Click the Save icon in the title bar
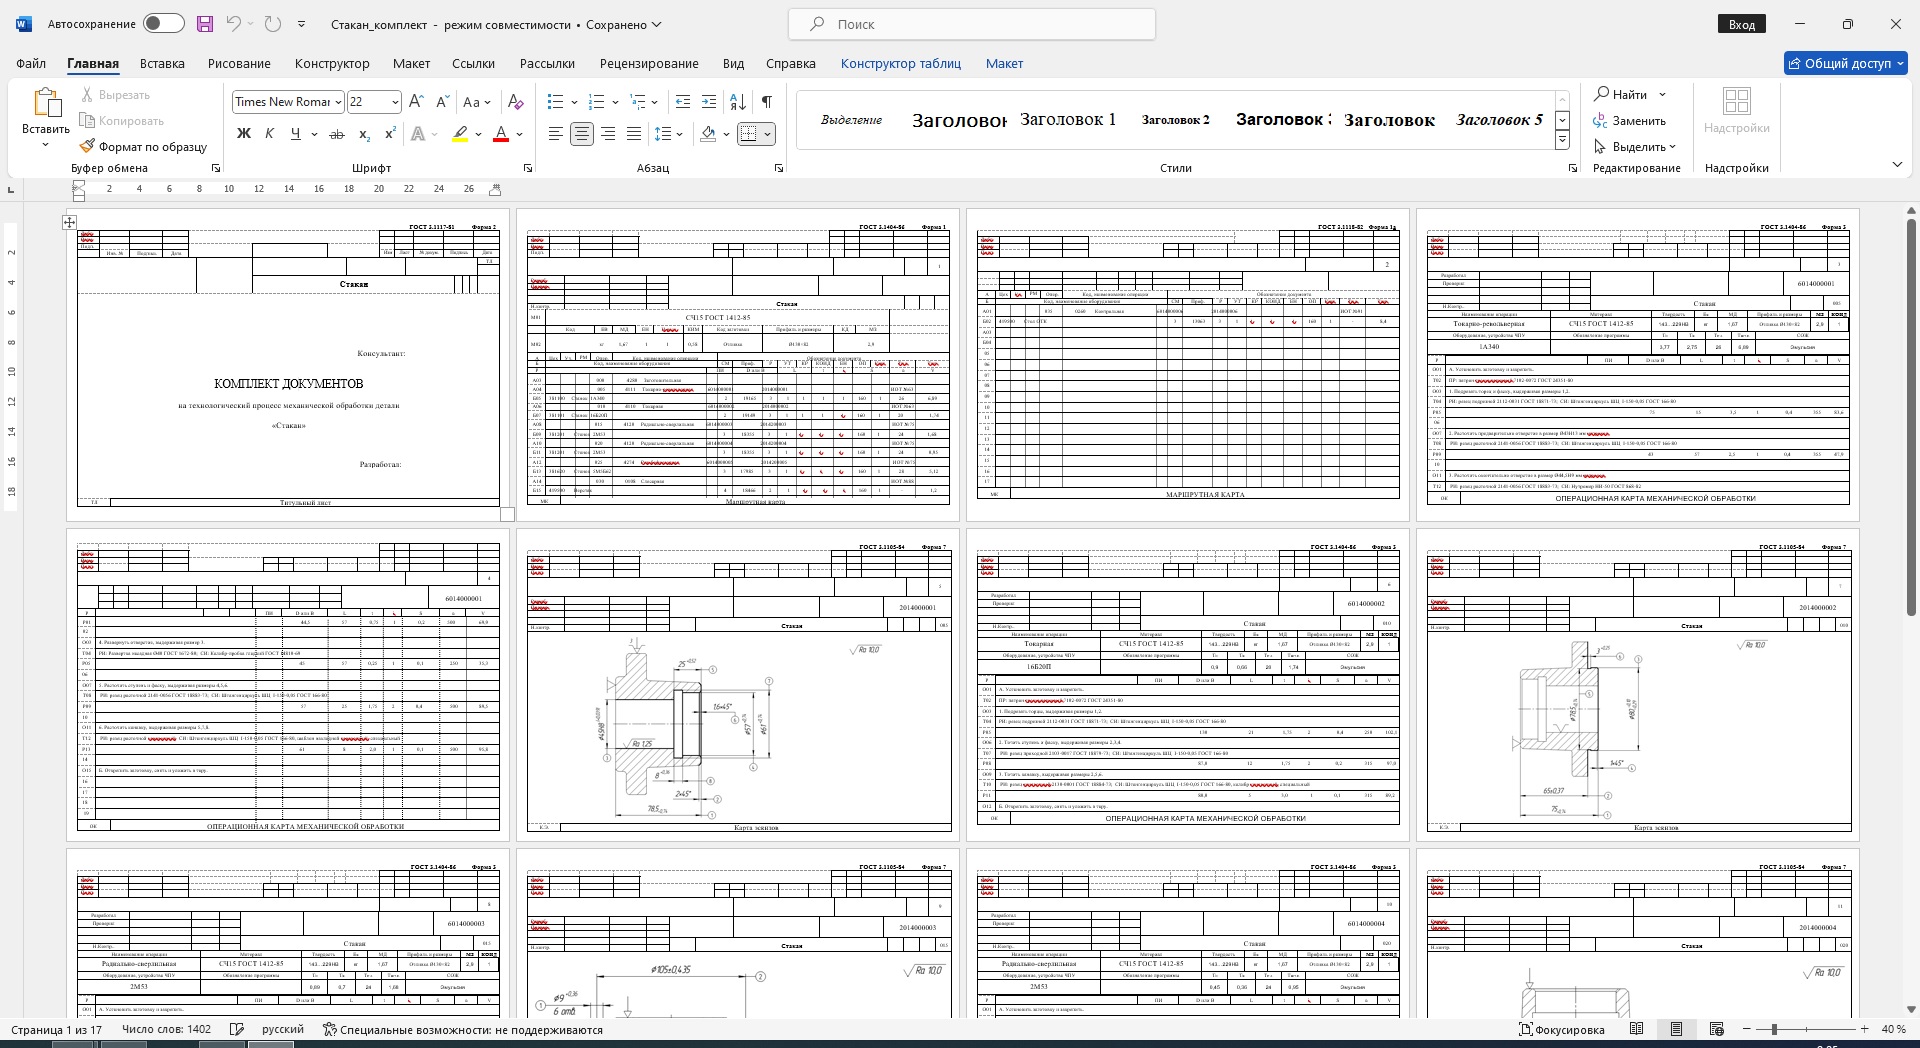Image resolution: width=1920 pixels, height=1048 pixels. (x=205, y=24)
